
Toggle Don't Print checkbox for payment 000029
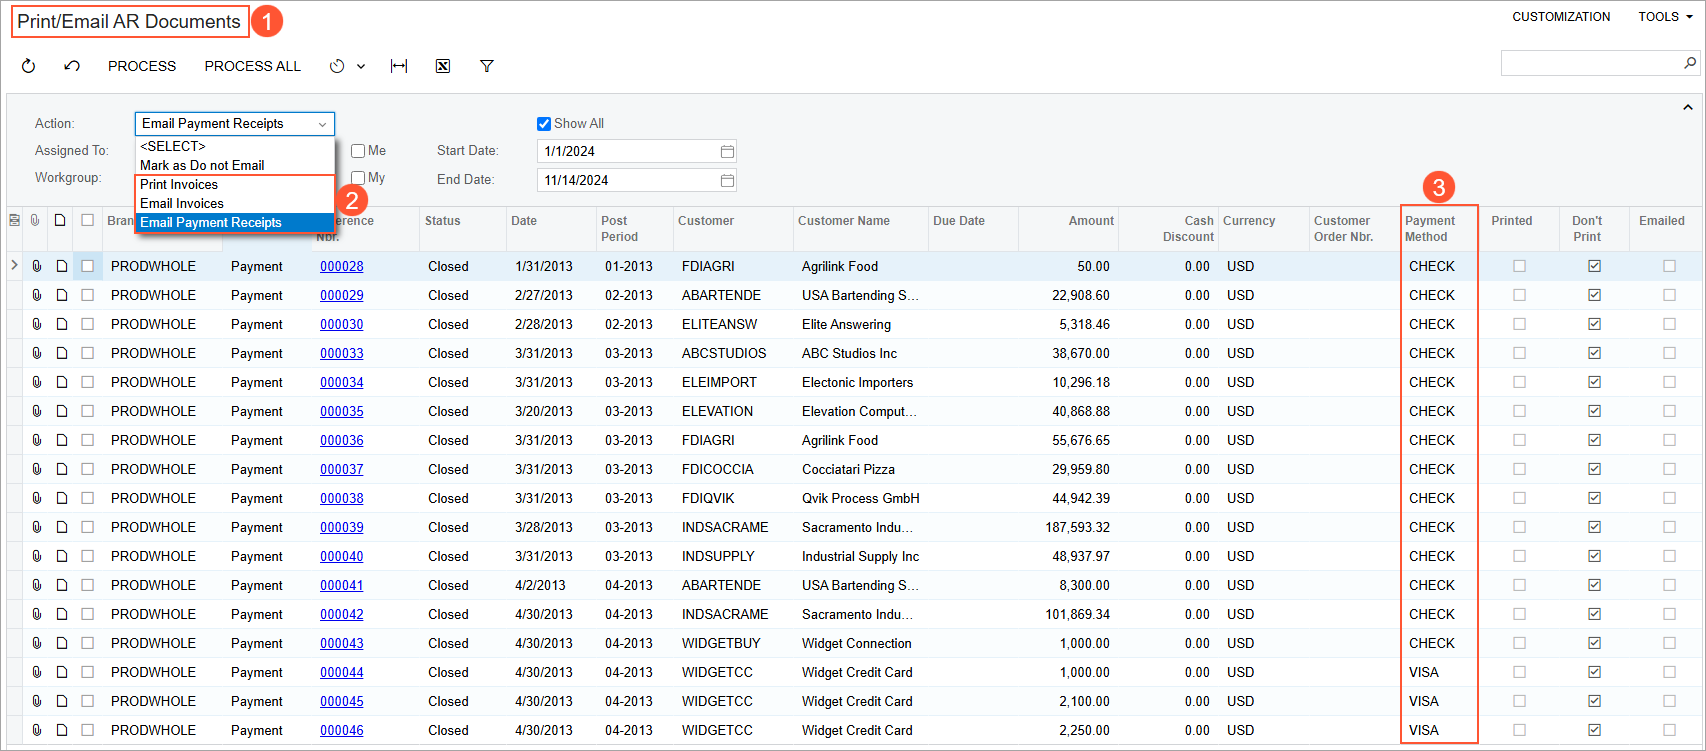(1594, 295)
